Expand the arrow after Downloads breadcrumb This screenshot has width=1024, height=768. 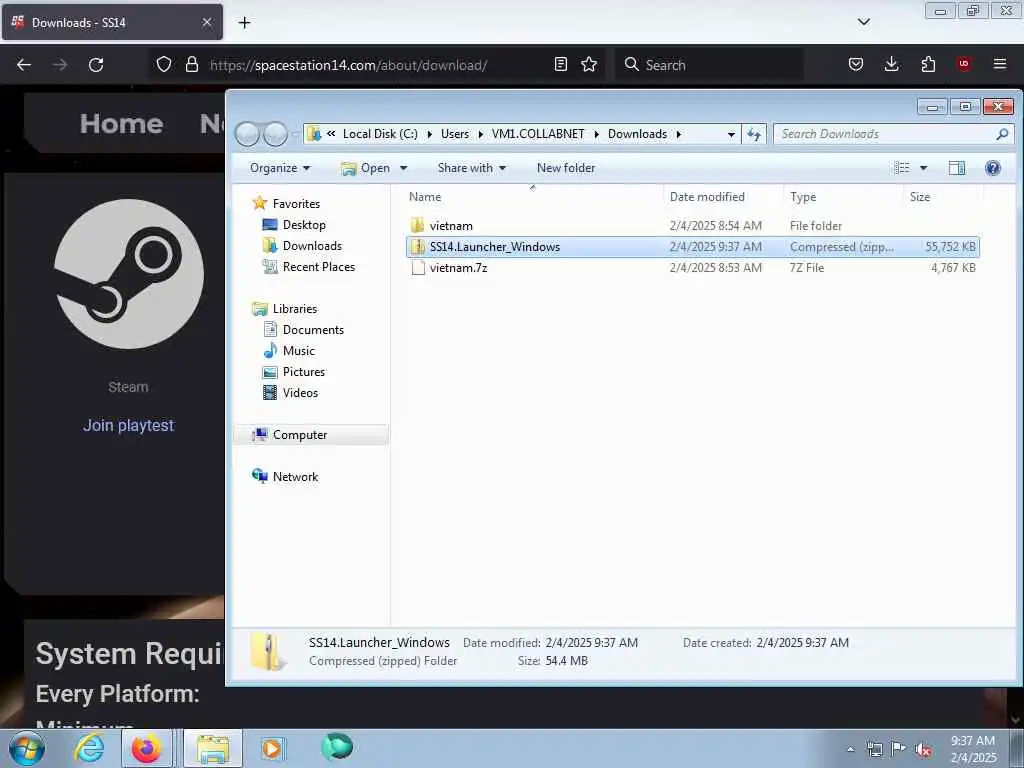679,134
